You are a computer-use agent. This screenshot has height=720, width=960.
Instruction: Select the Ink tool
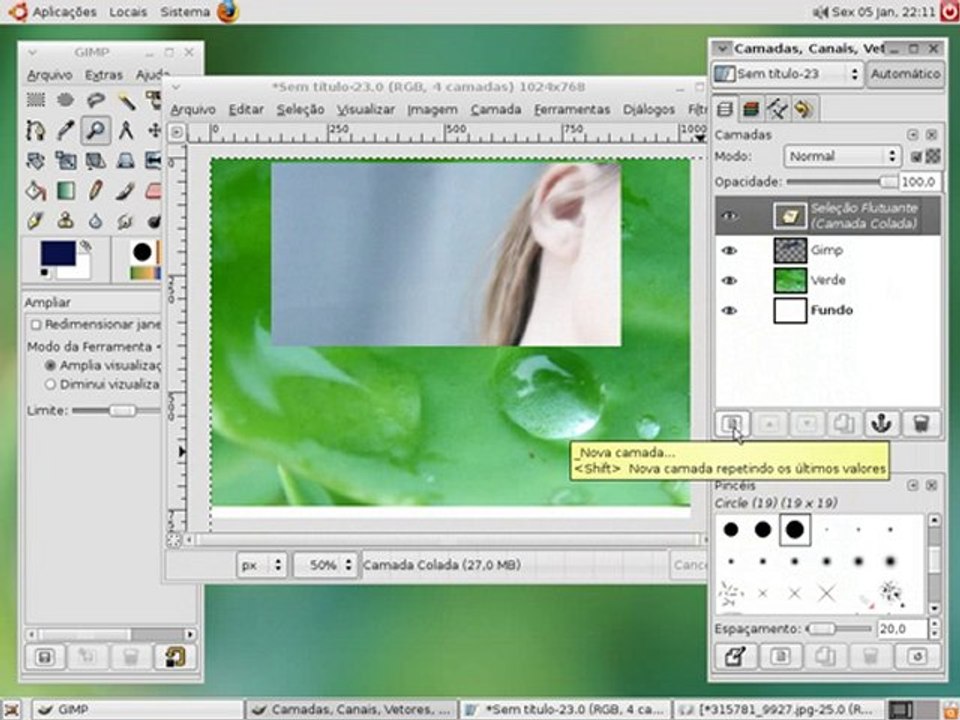36,220
